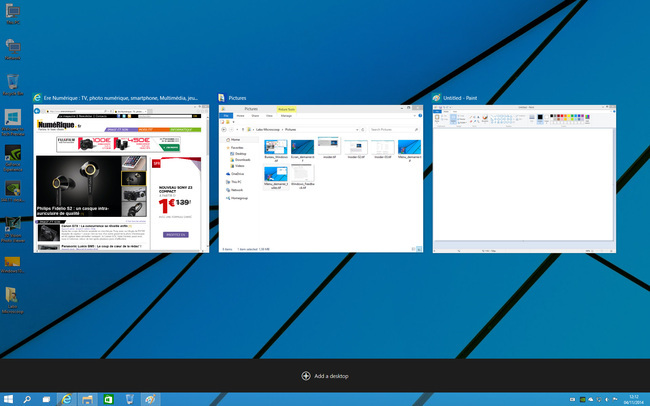The image size is (650, 406).
Task: Click the help icon in Pictures window ribbon
Action: 420,116
